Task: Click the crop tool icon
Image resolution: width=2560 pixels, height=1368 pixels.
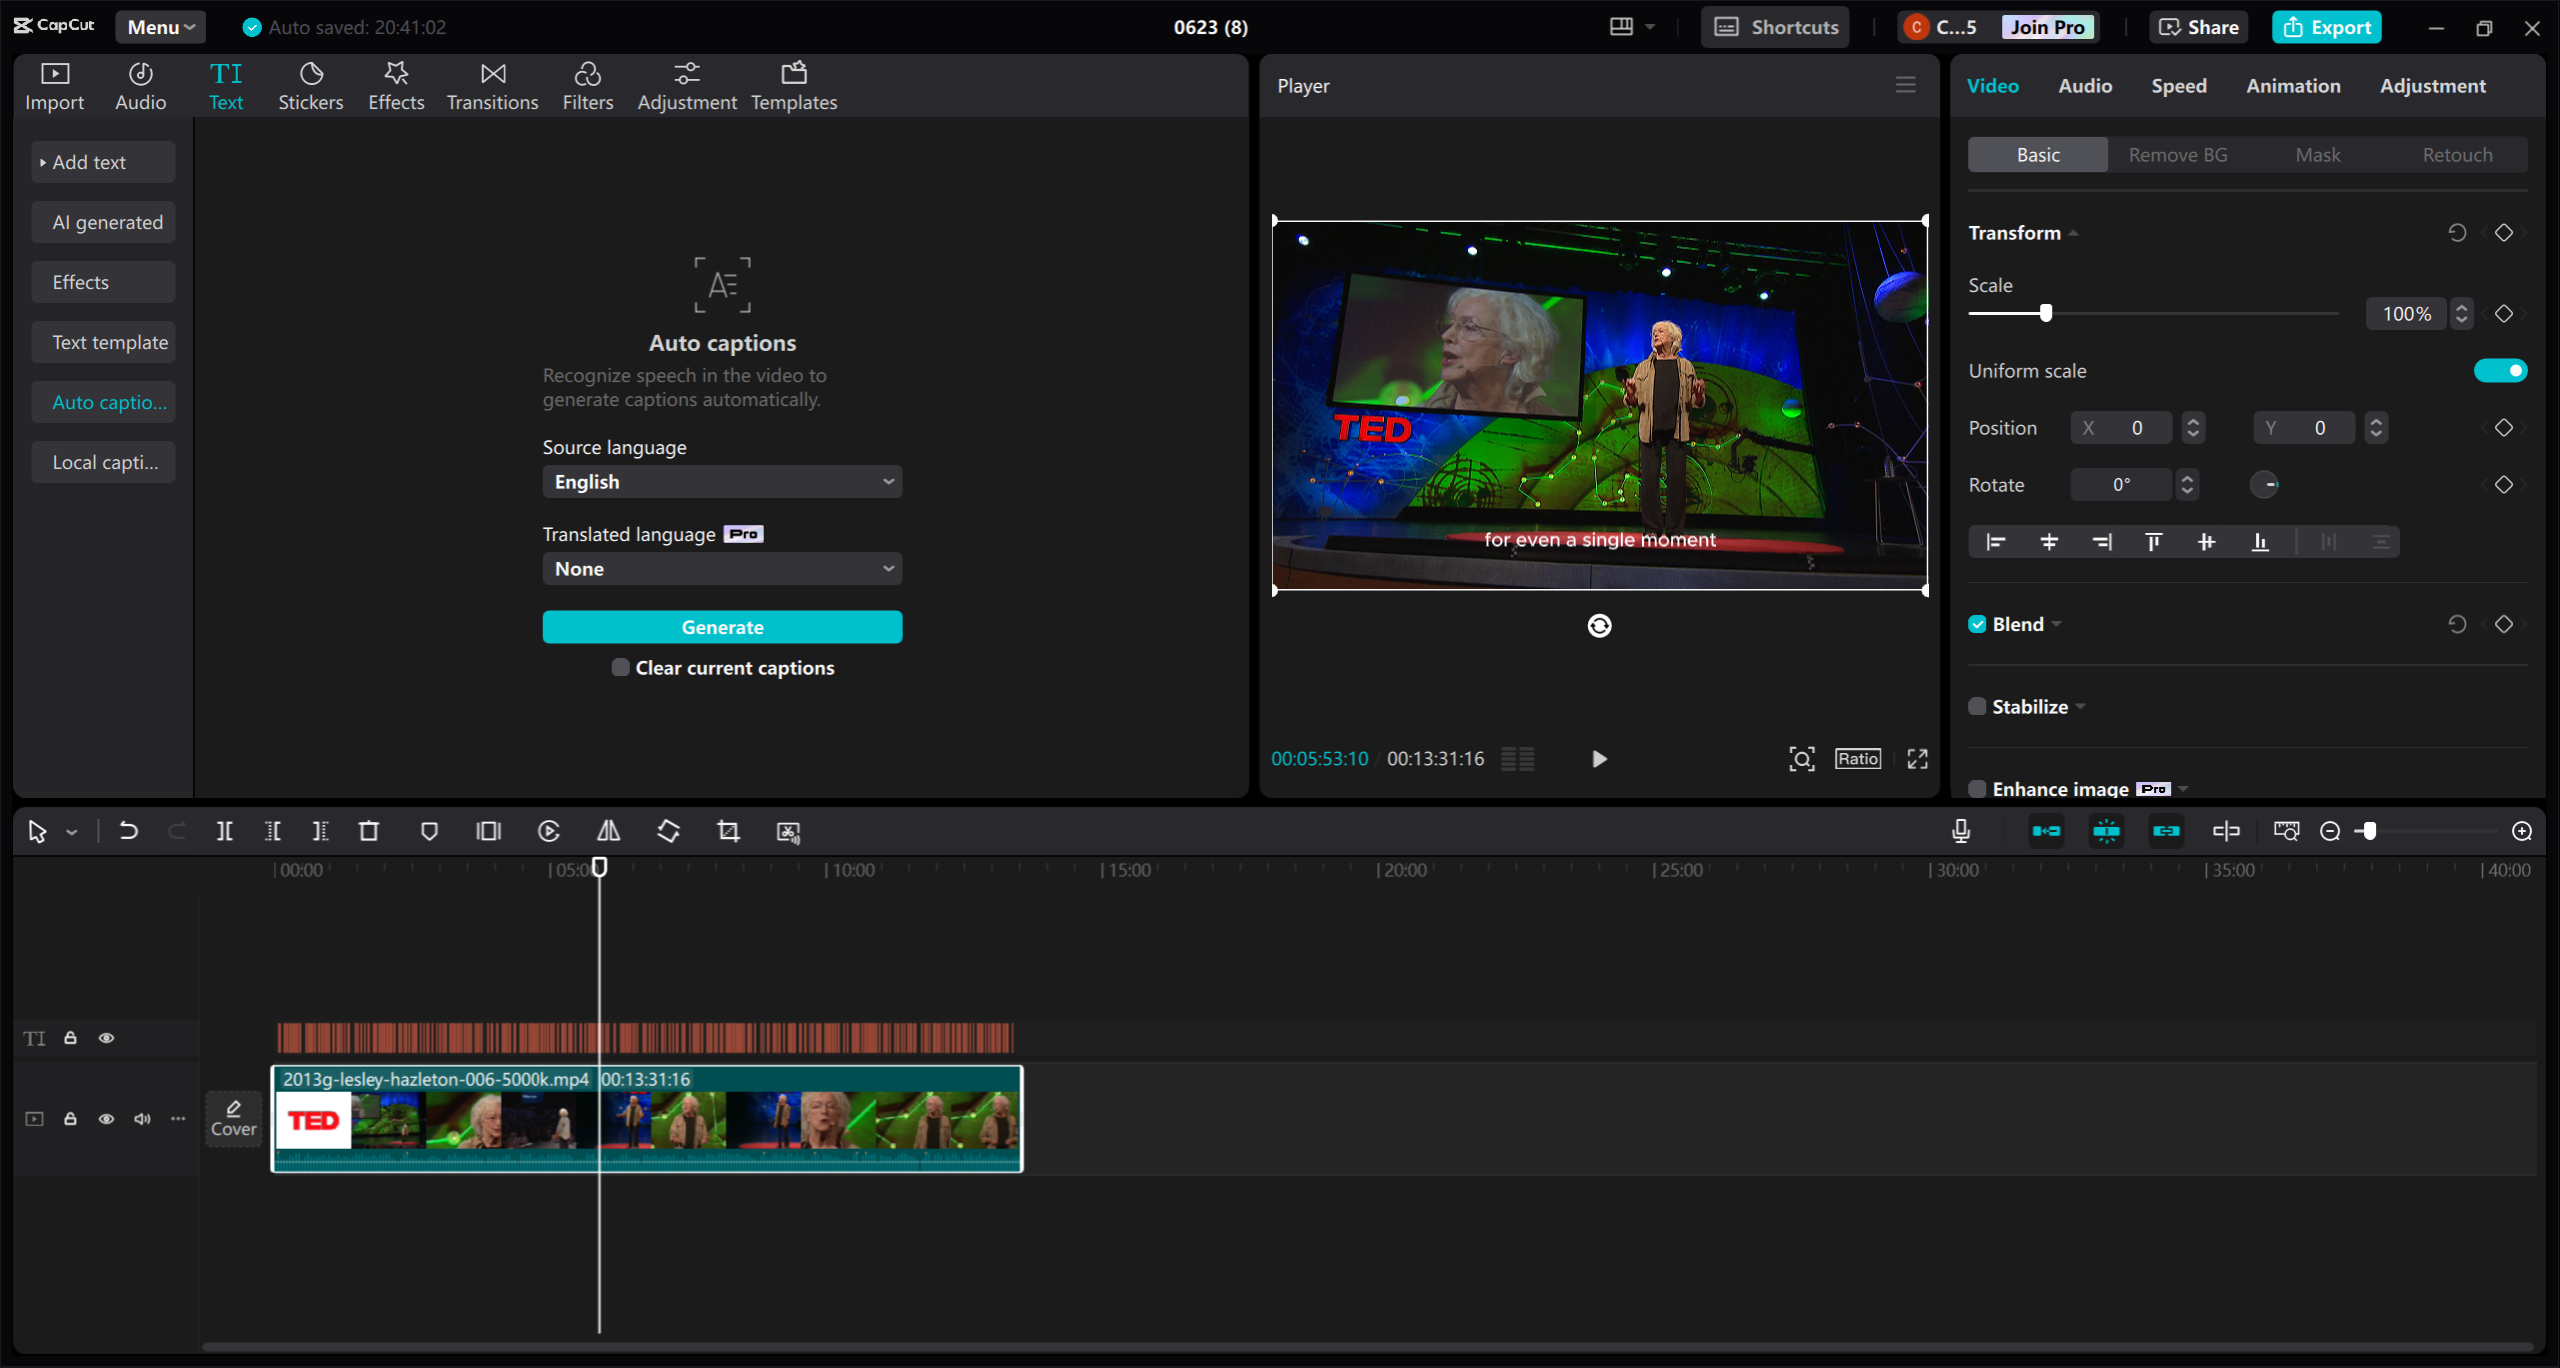Action: [728, 831]
